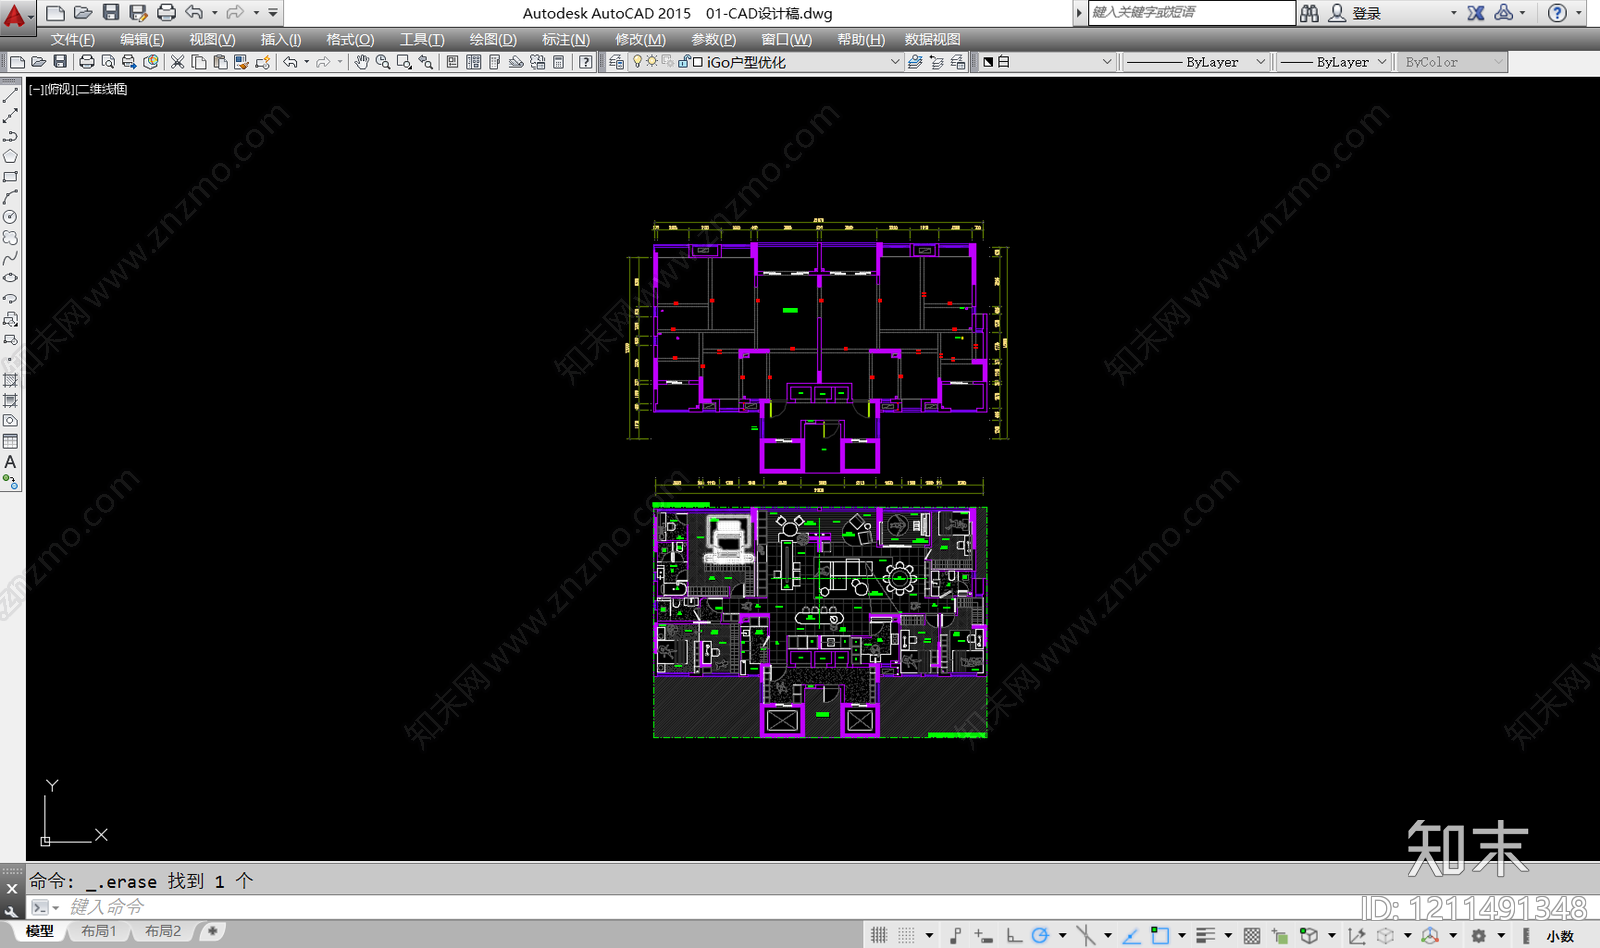Click the 小数 units button

coord(1560,936)
